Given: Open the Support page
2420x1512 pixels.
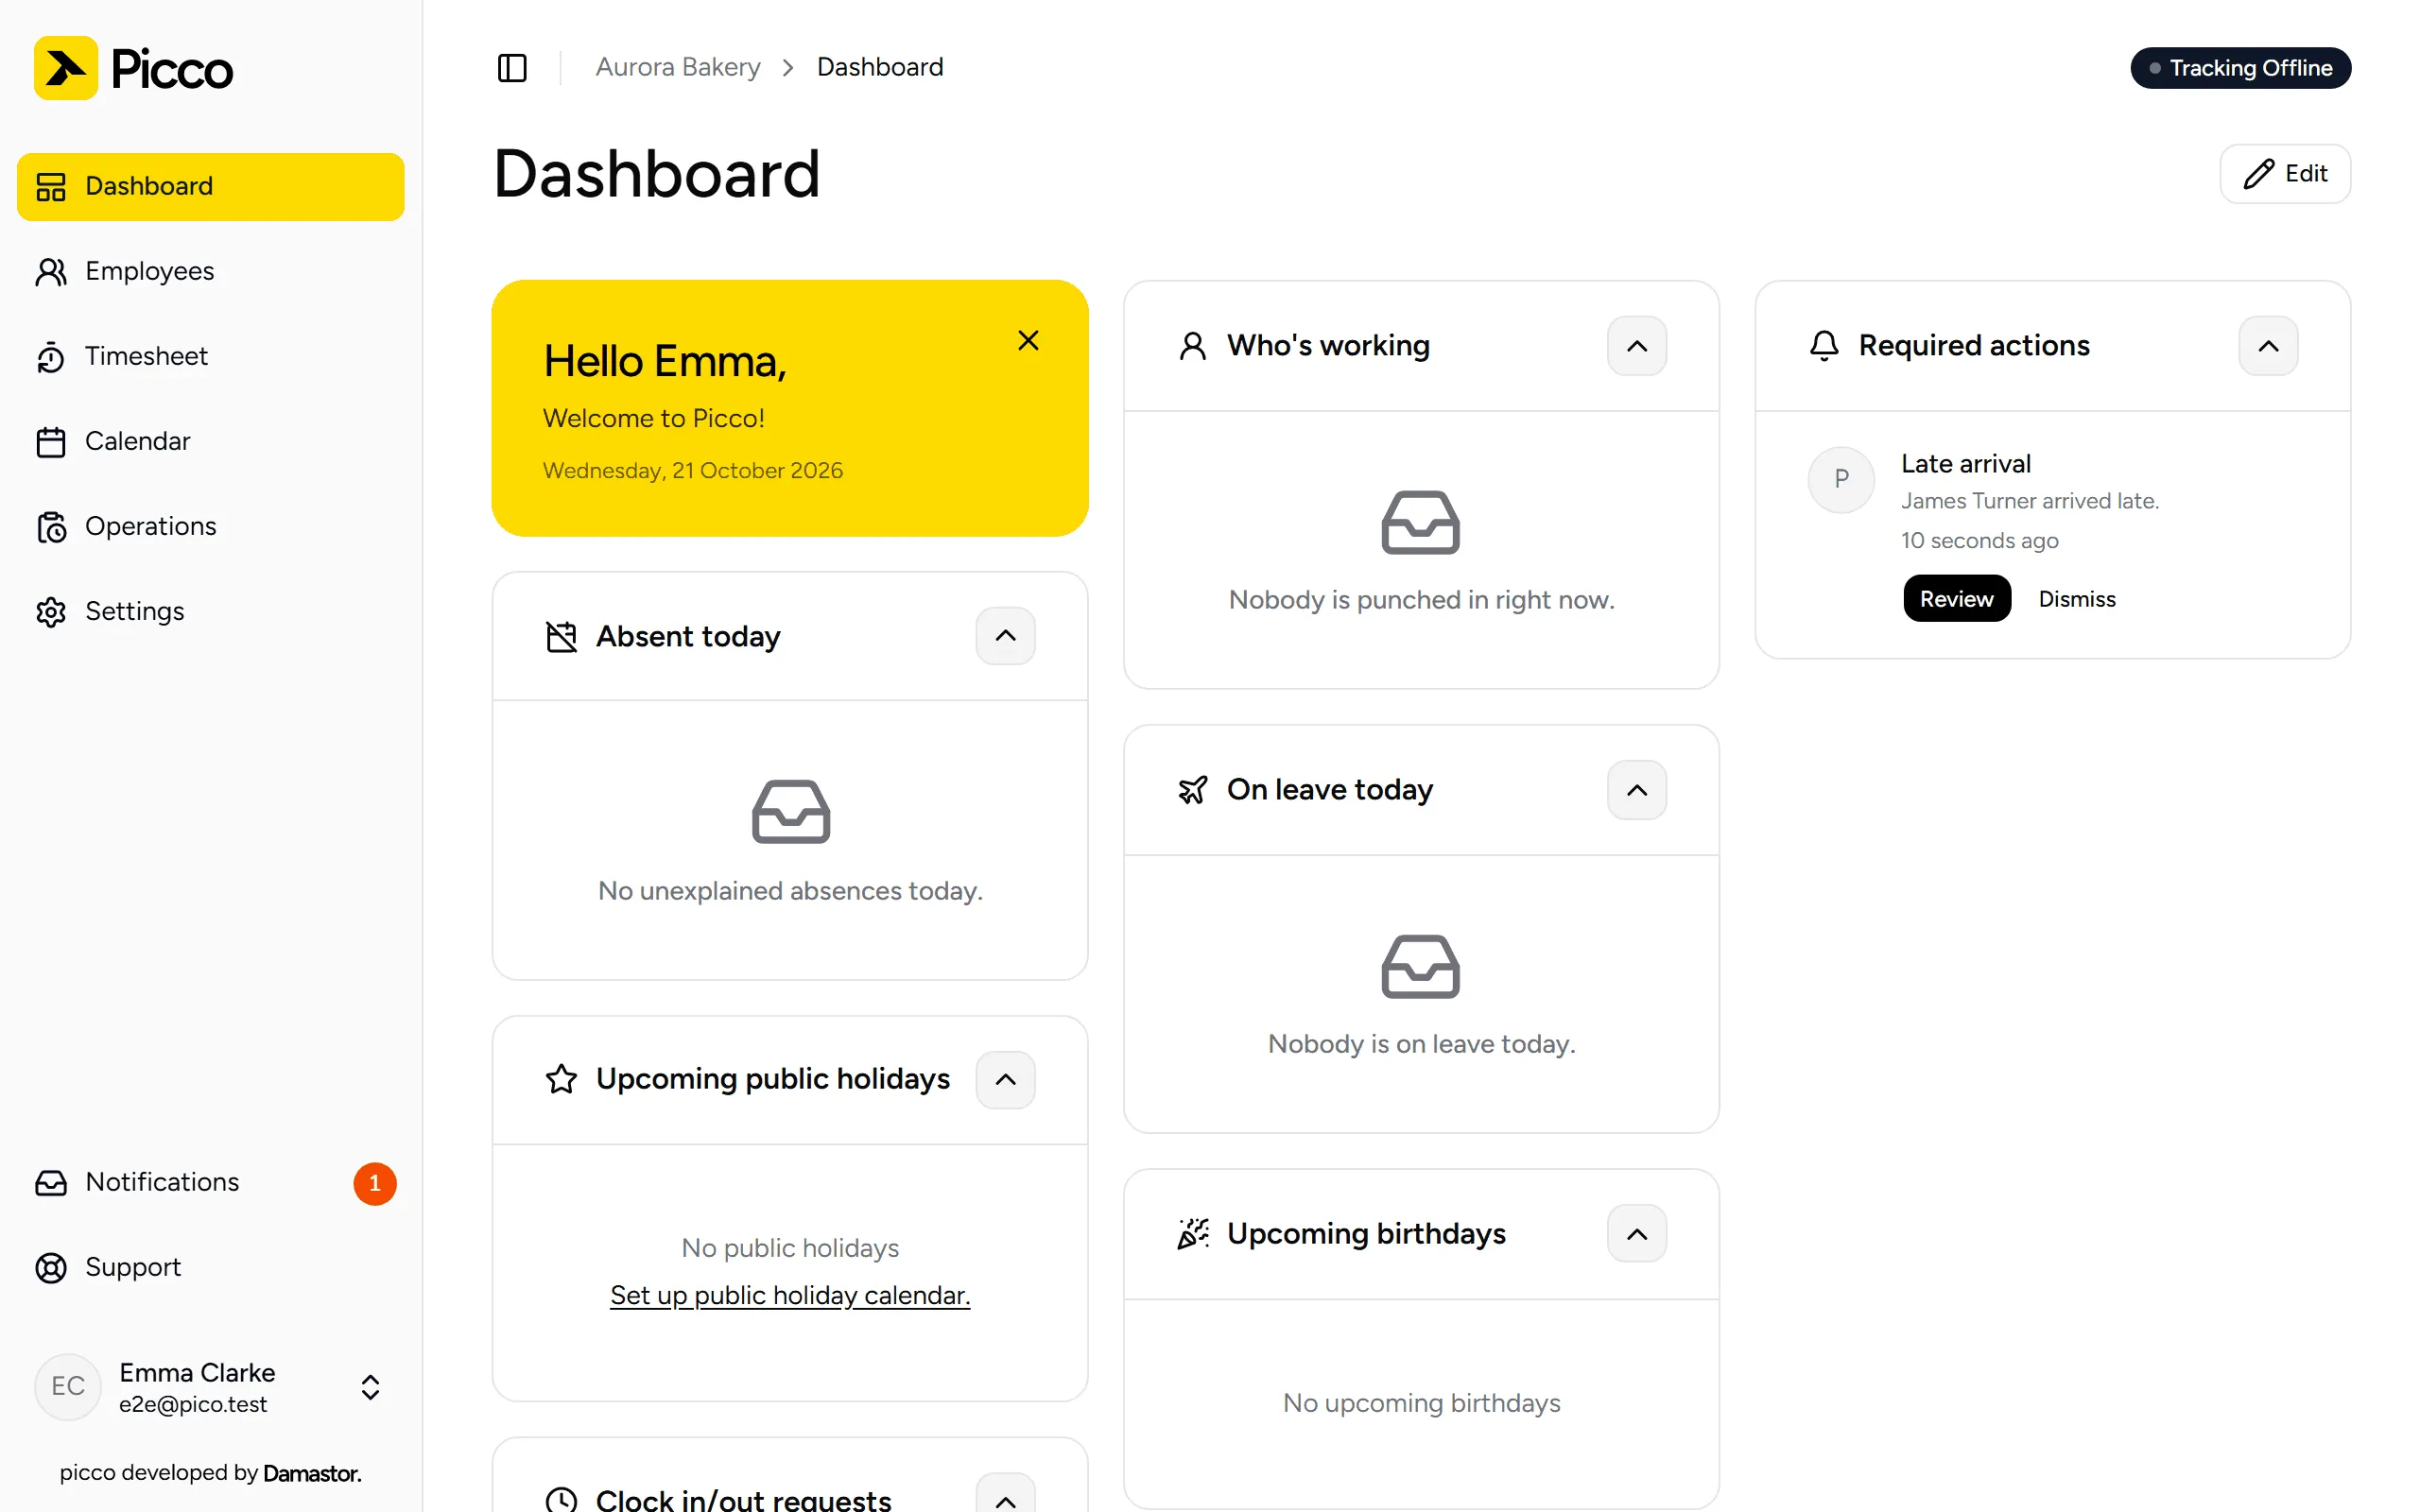Looking at the screenshot, I should coord(210,1268).
